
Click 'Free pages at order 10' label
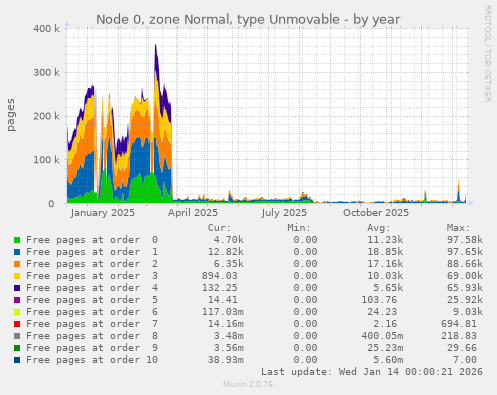click(92, 360)
